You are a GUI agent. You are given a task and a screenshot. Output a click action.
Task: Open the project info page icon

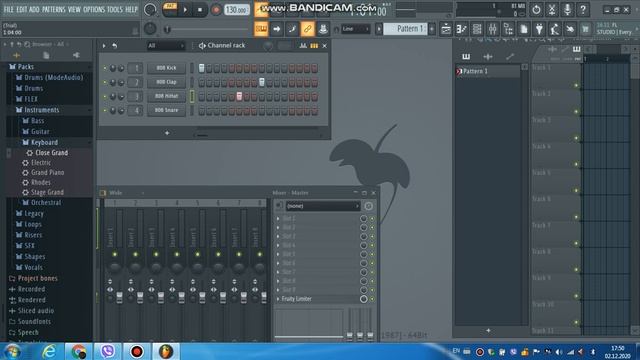coord(524,29)
